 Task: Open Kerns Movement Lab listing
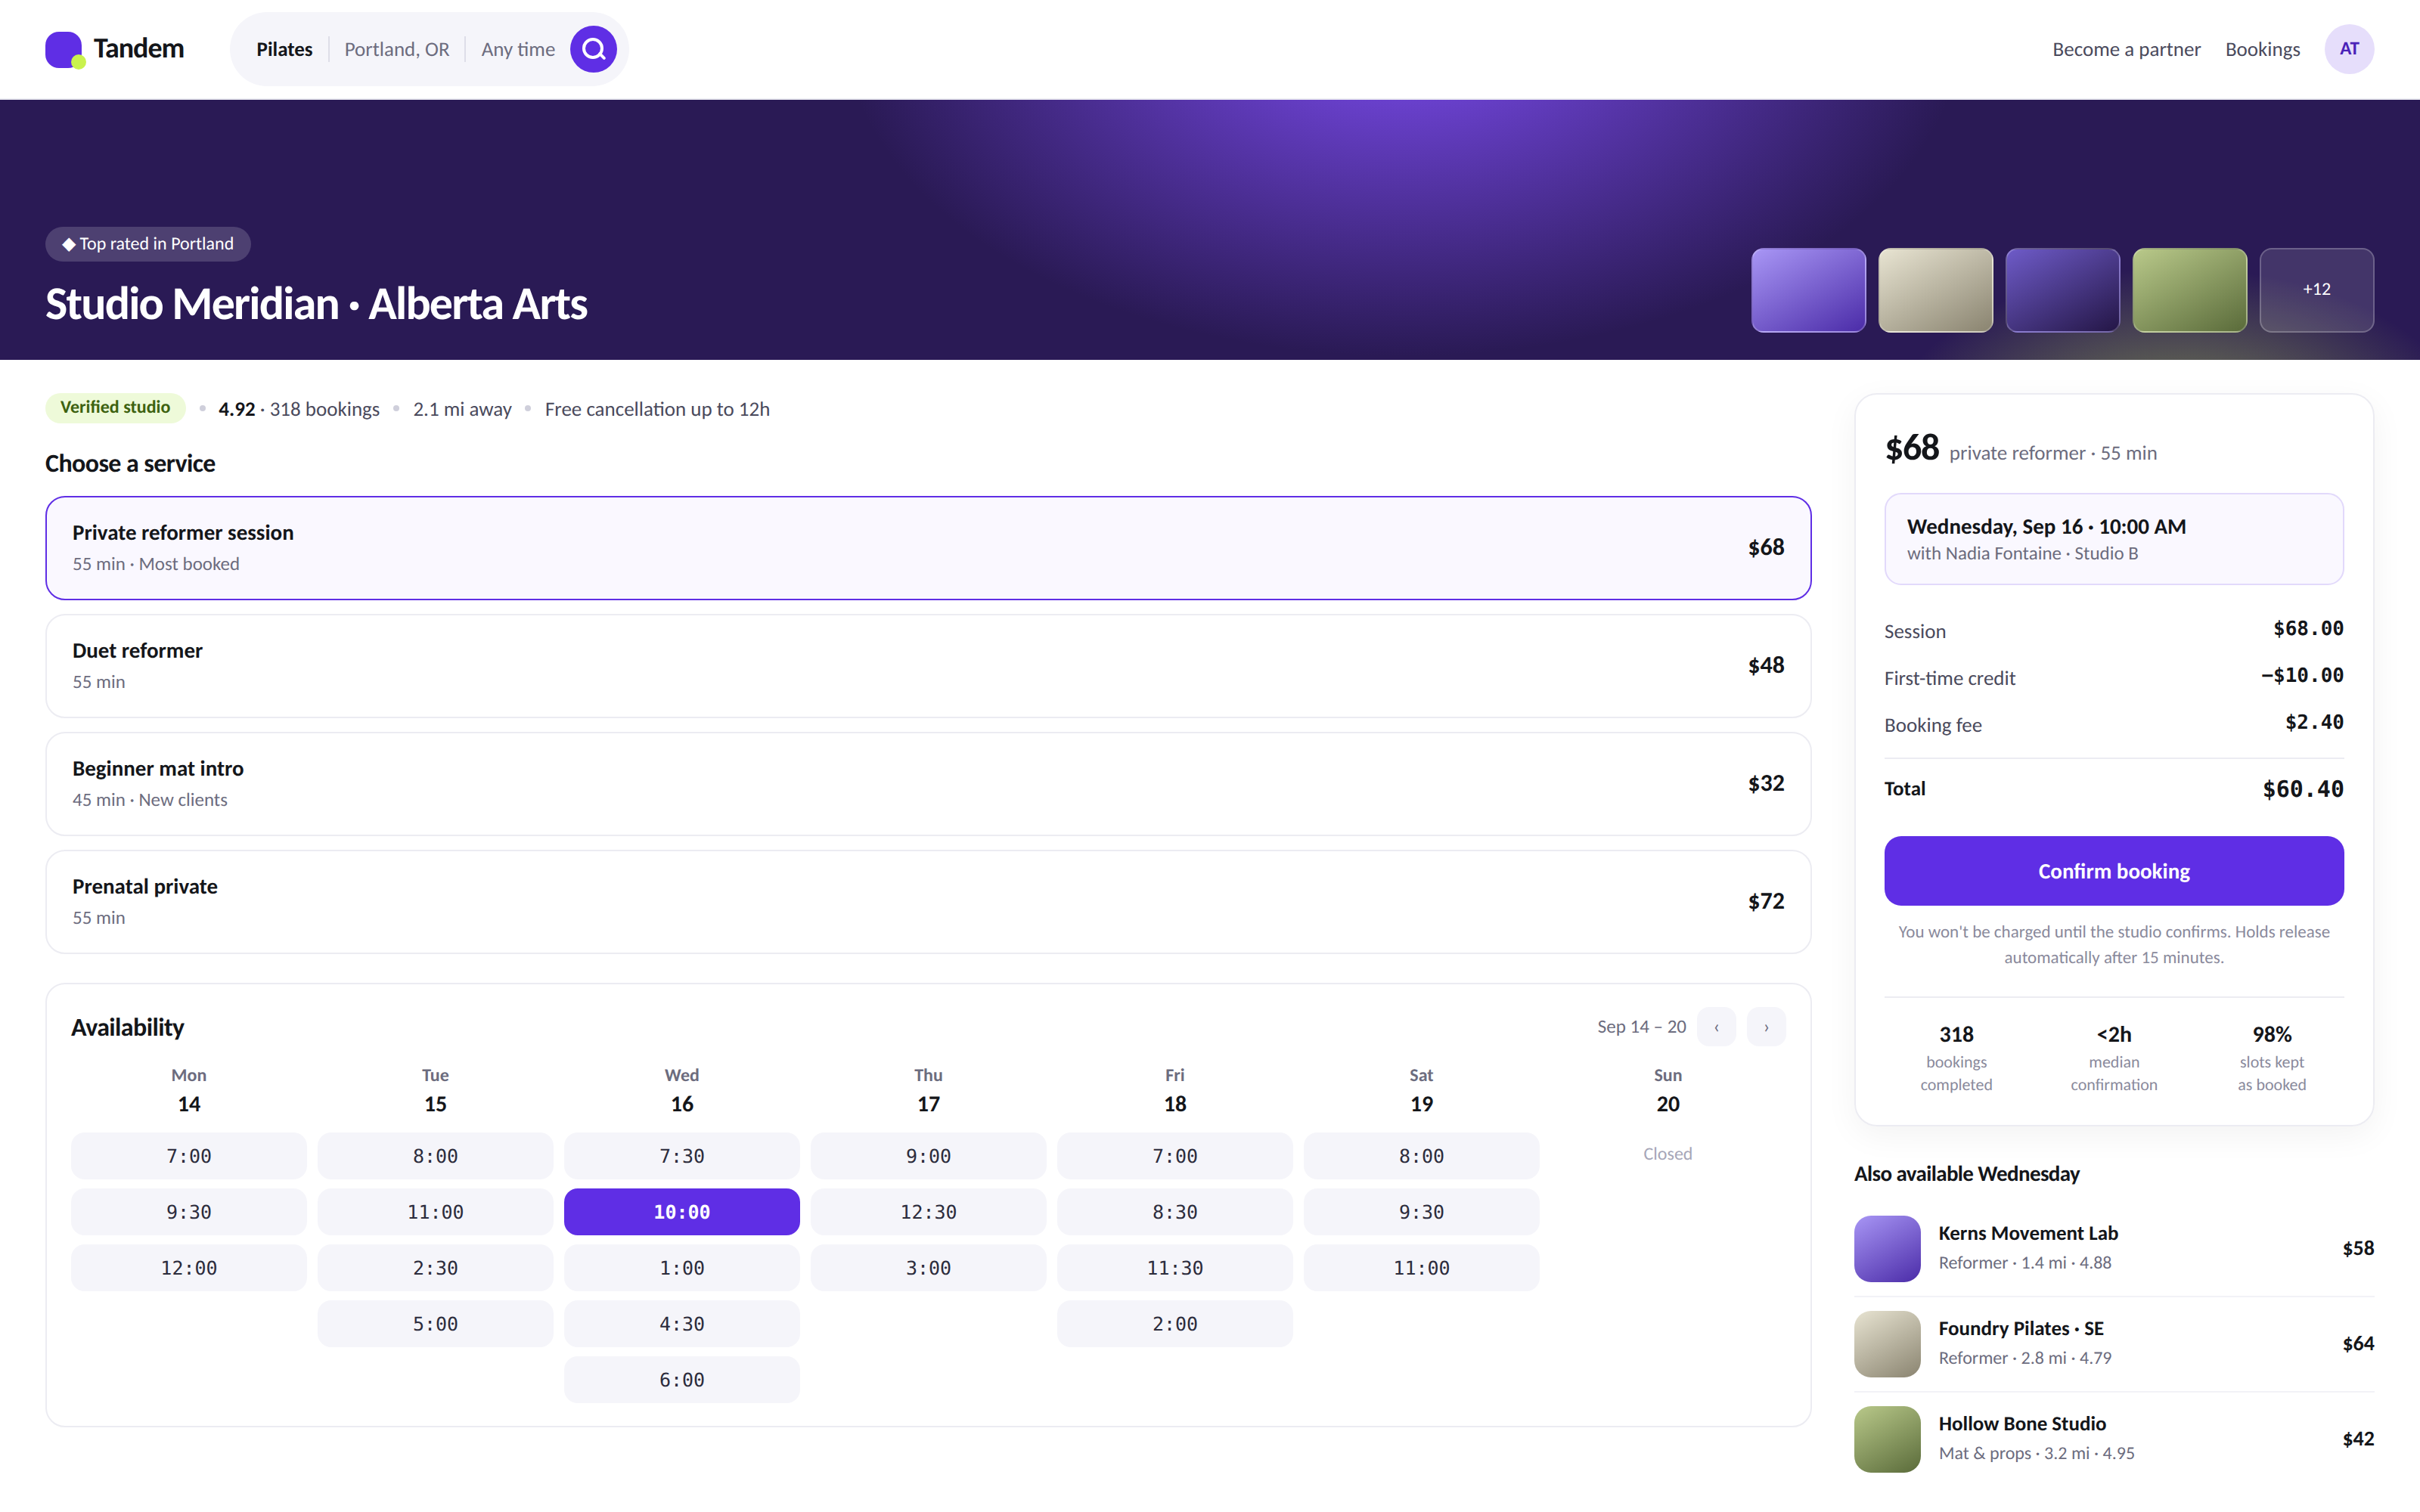coord(2113,1248)
